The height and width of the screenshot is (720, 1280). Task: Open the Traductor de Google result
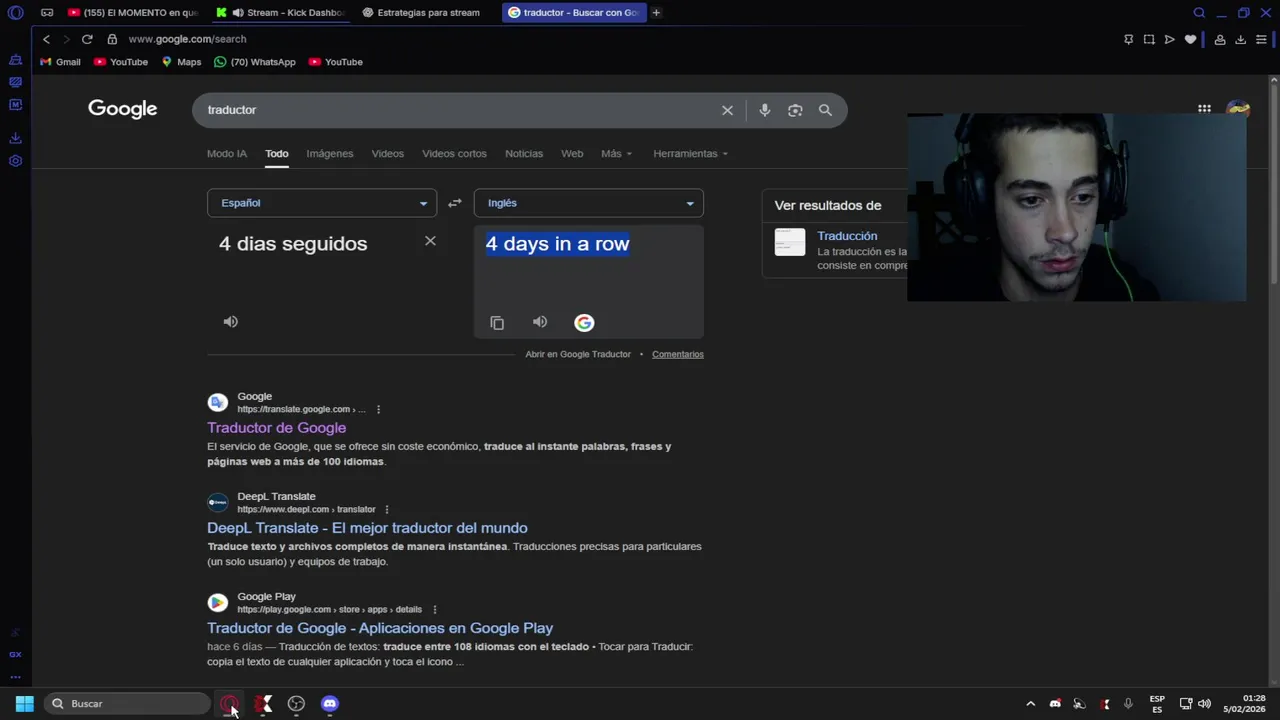(x=277, y=428)
